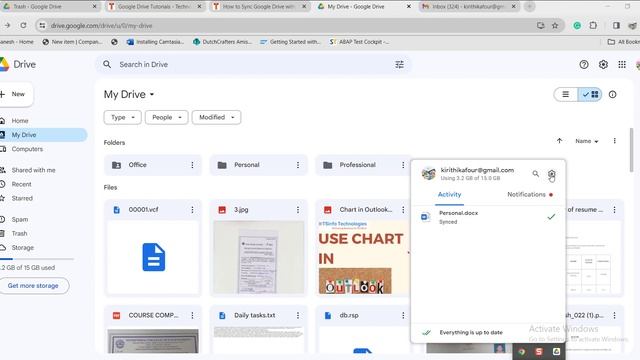This screenshot has height=360, width=640.
Task: Open more sort options menu
Action: (614, 141)
